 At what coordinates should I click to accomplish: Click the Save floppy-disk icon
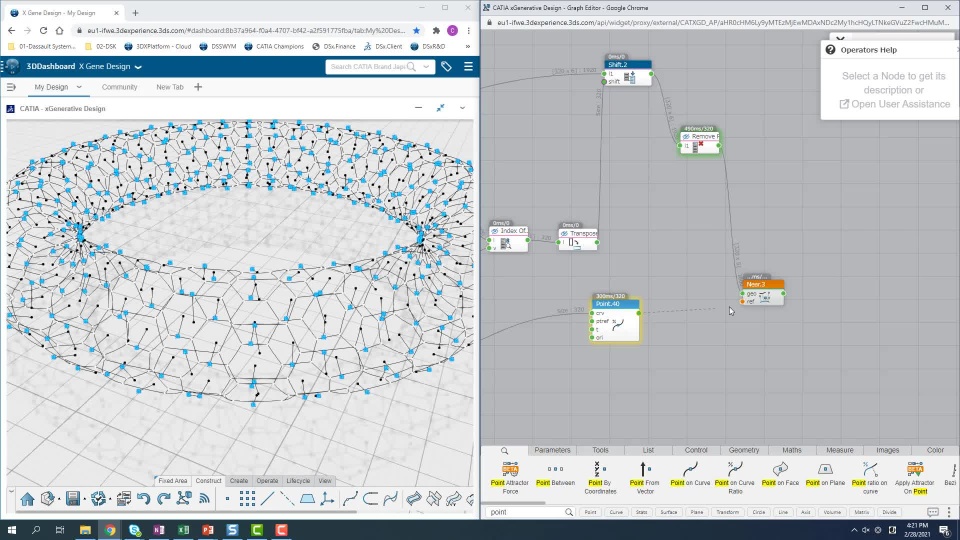73,499
